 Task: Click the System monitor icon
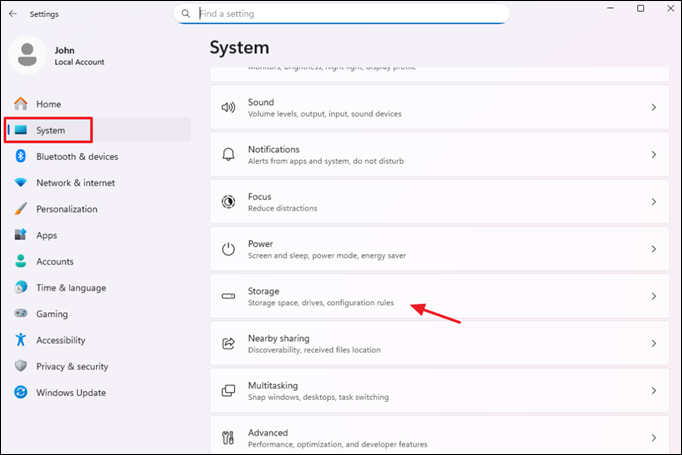tap(20, 130)
